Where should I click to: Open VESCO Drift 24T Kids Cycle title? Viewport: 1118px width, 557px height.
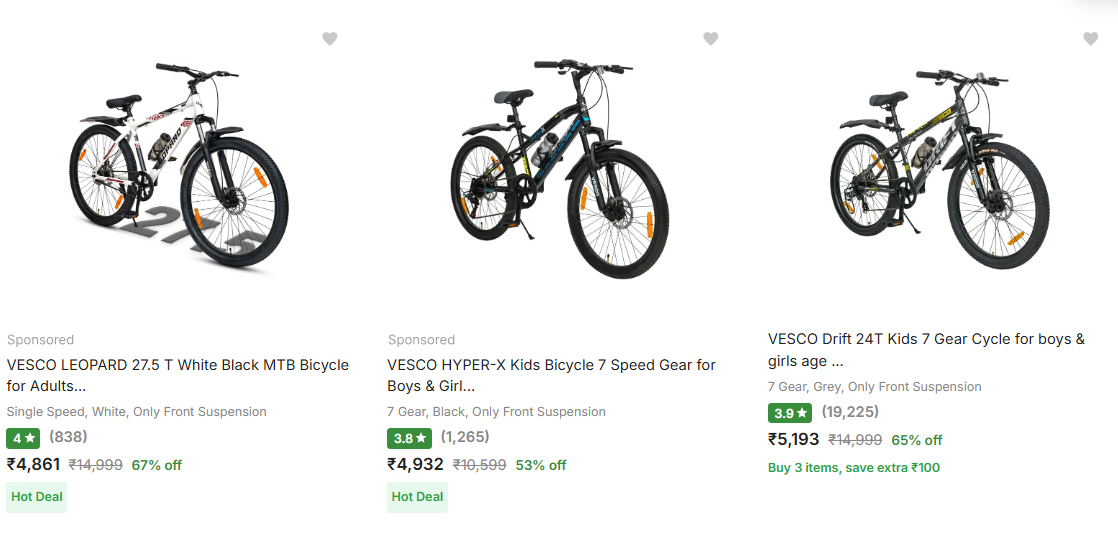tap(926, 349)
